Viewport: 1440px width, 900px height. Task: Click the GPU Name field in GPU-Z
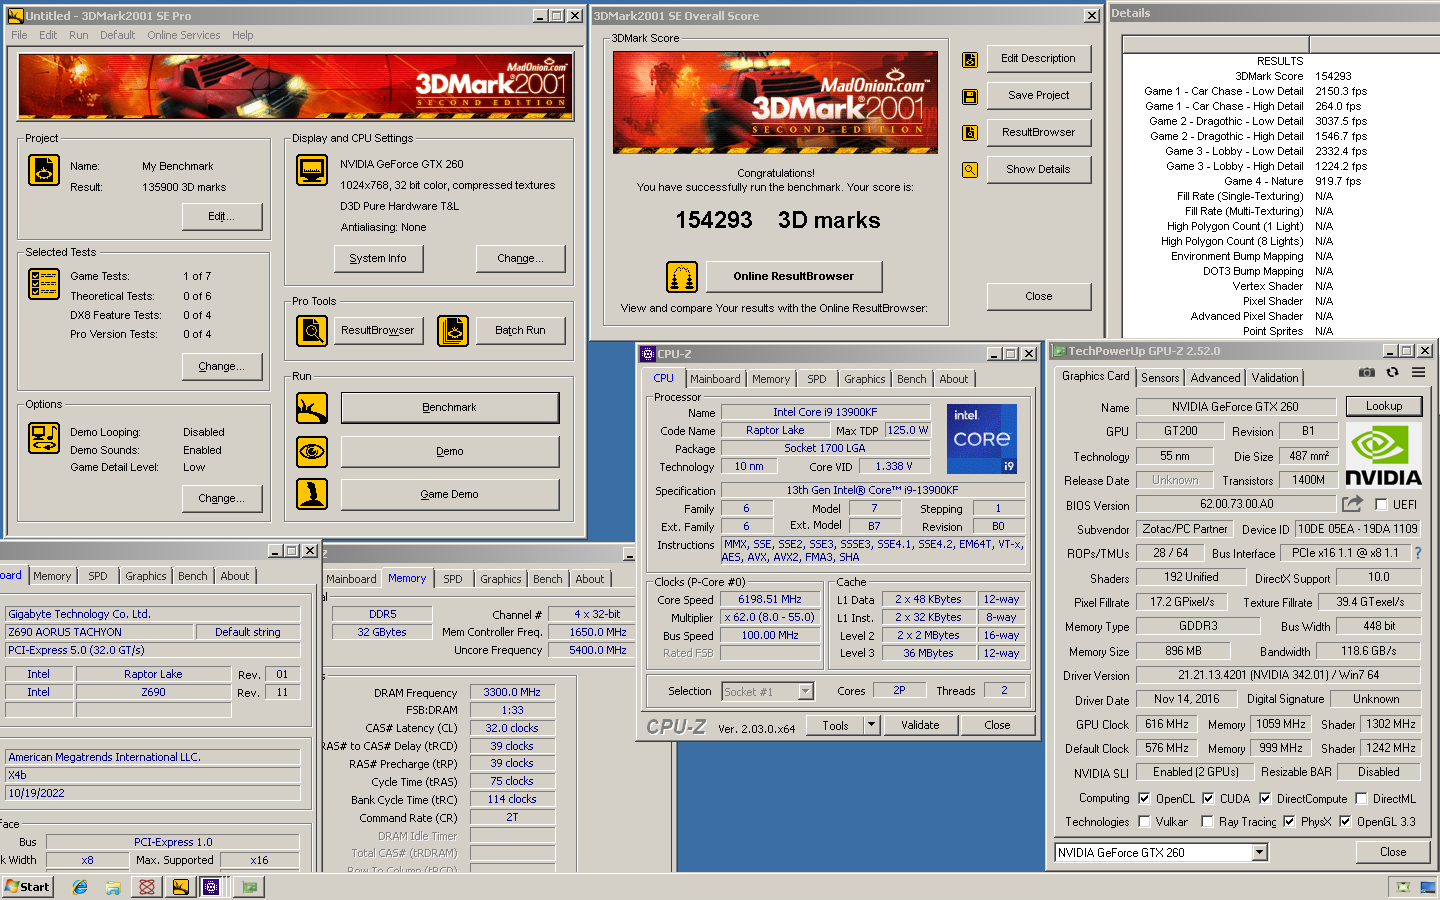pyautogui.click(x=1236, y=407)
